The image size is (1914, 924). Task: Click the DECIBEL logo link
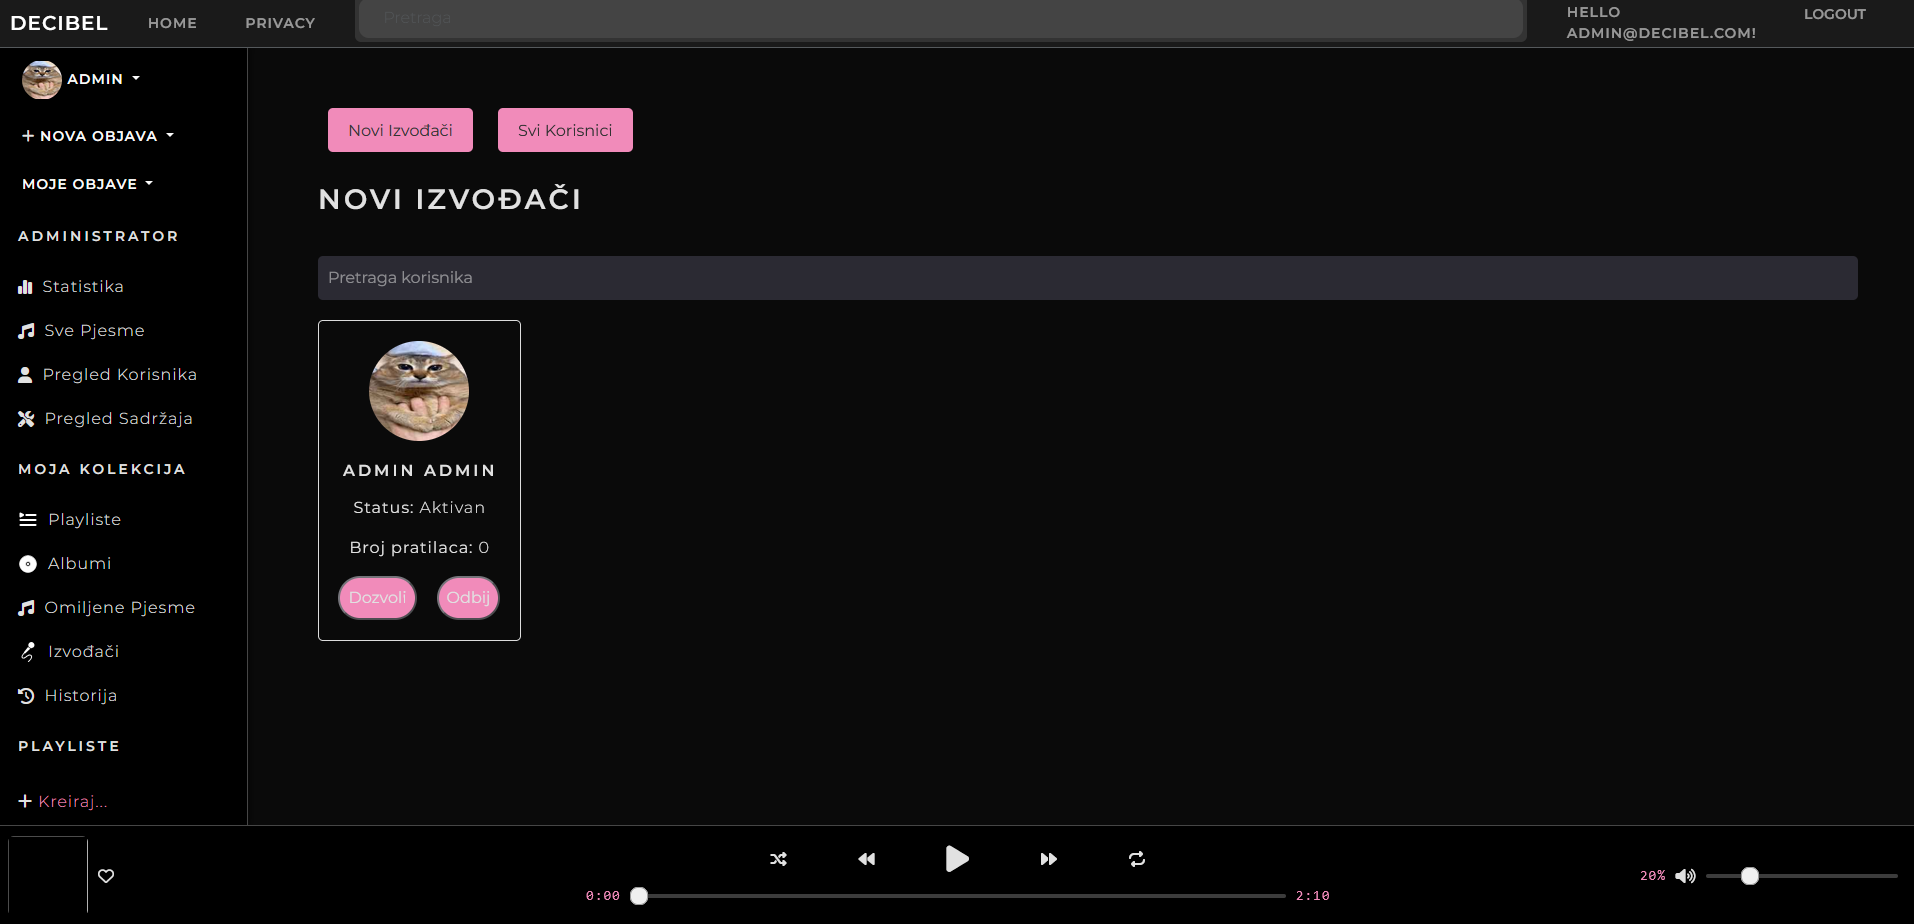pyautogui.click(x=59, y=23)
